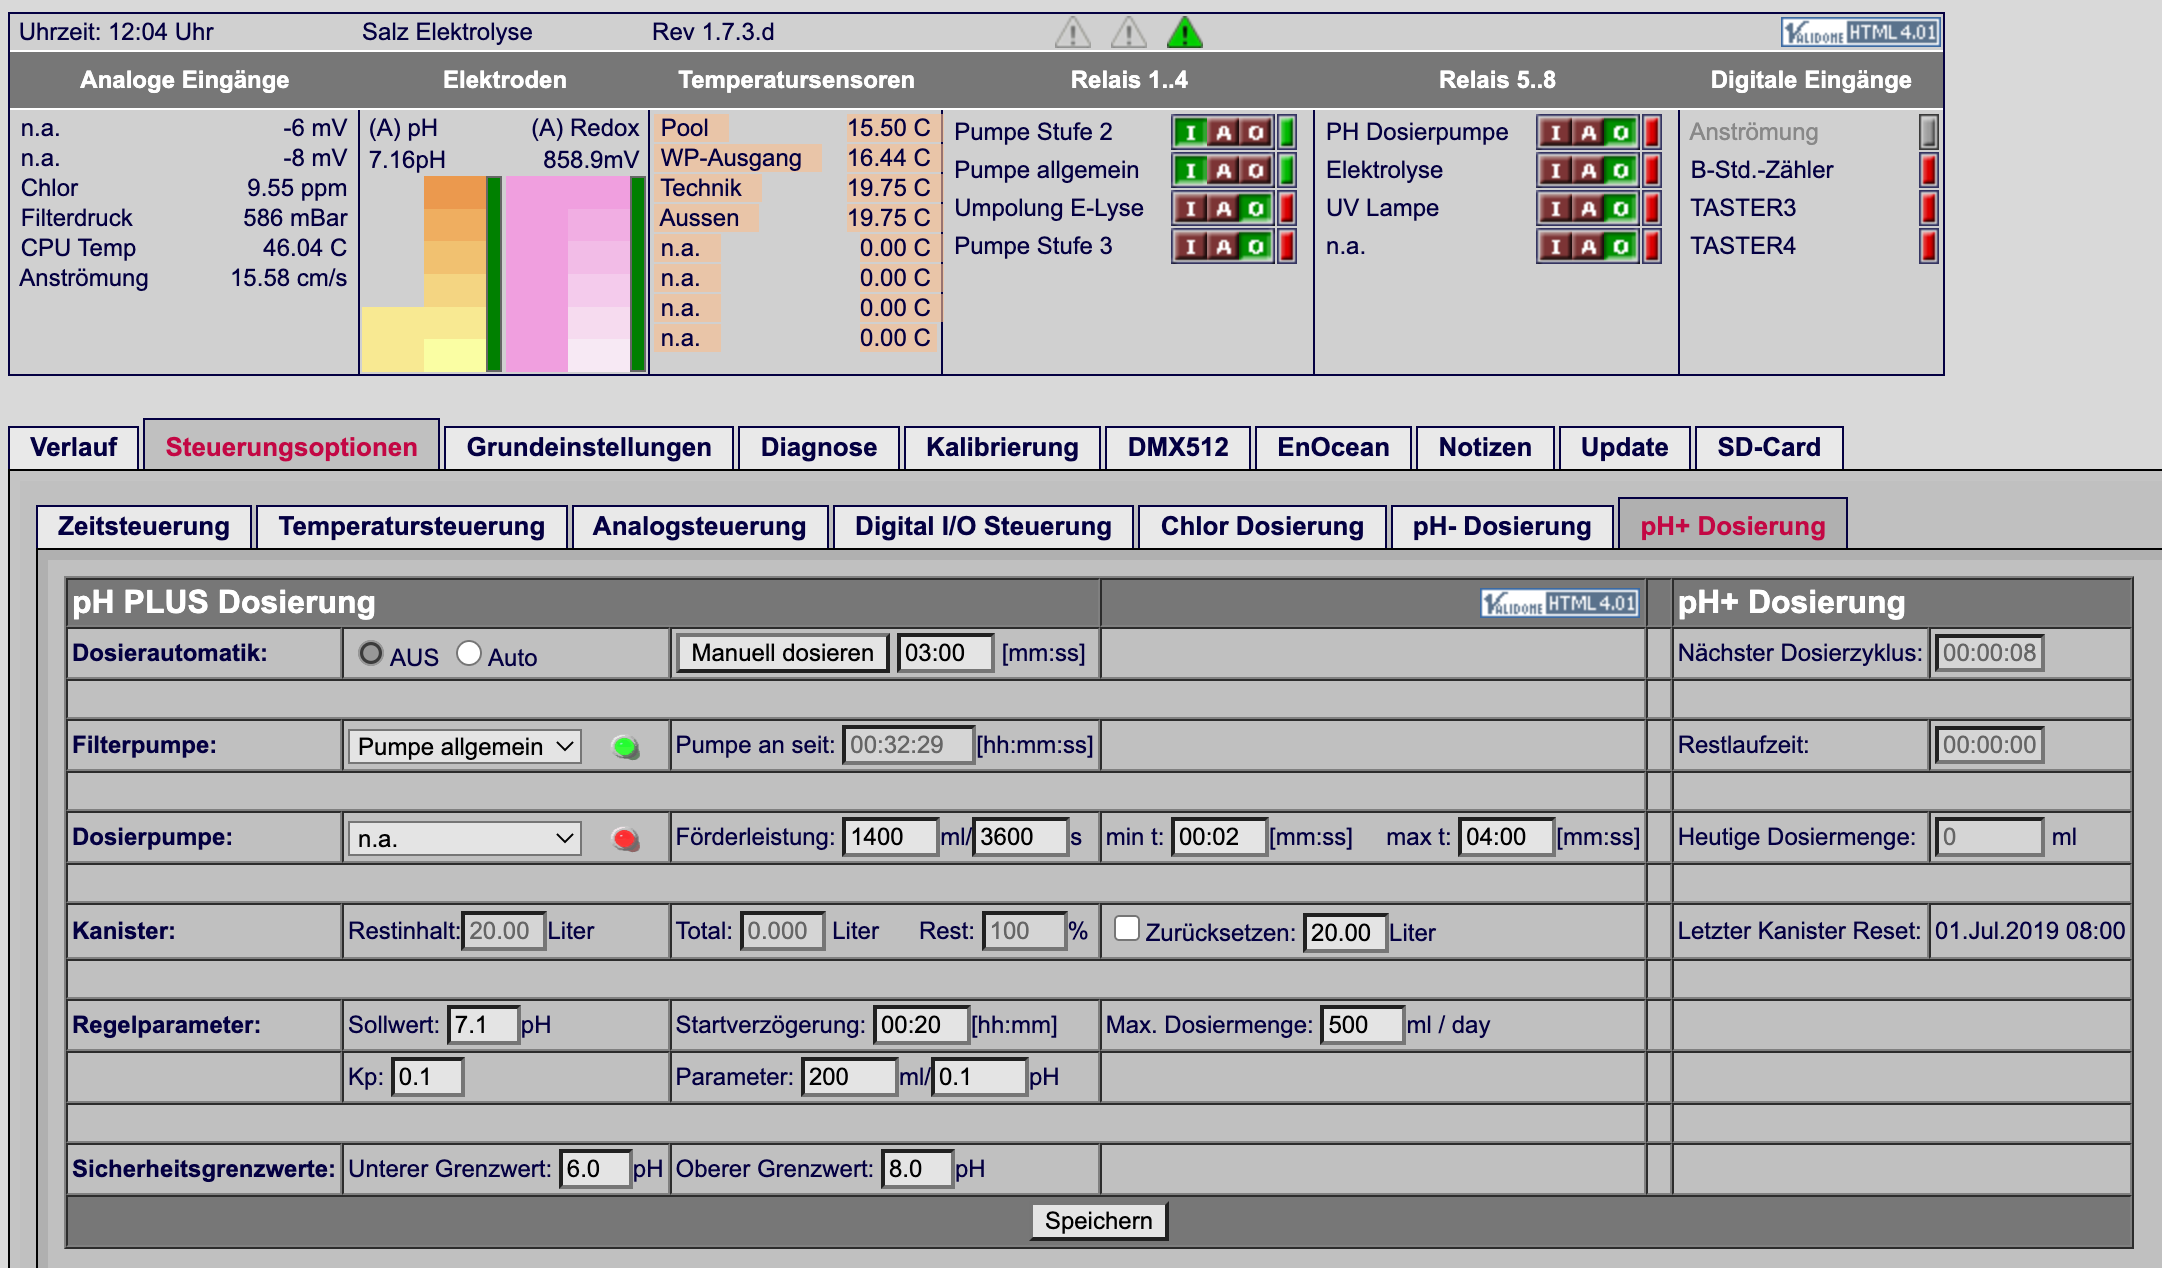Click the red TASTER4 input indicator
This screenshot has height=1268, width=2162.
(x=1929, y=246)
